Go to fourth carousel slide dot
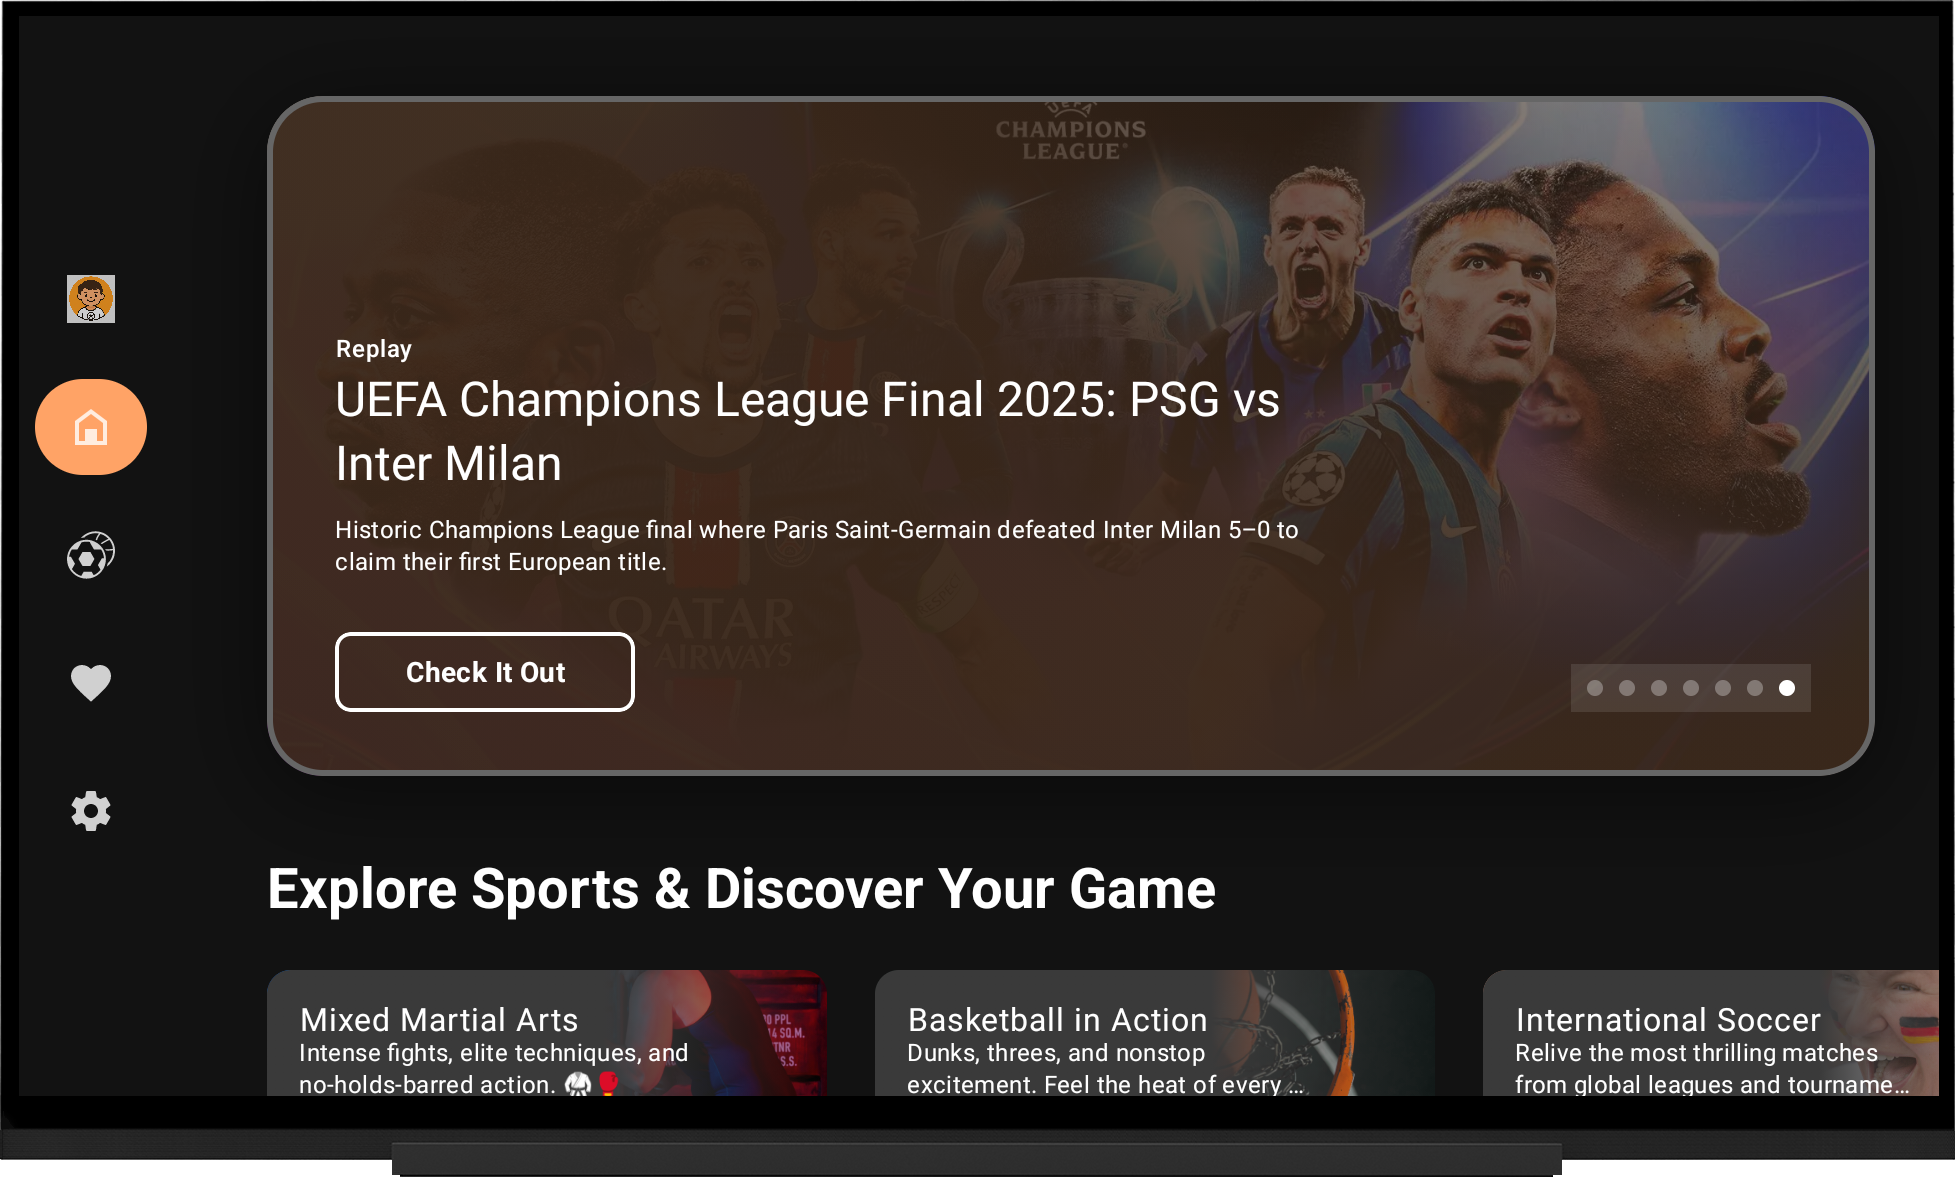 pyautogui.click(x=1691, y=688)
